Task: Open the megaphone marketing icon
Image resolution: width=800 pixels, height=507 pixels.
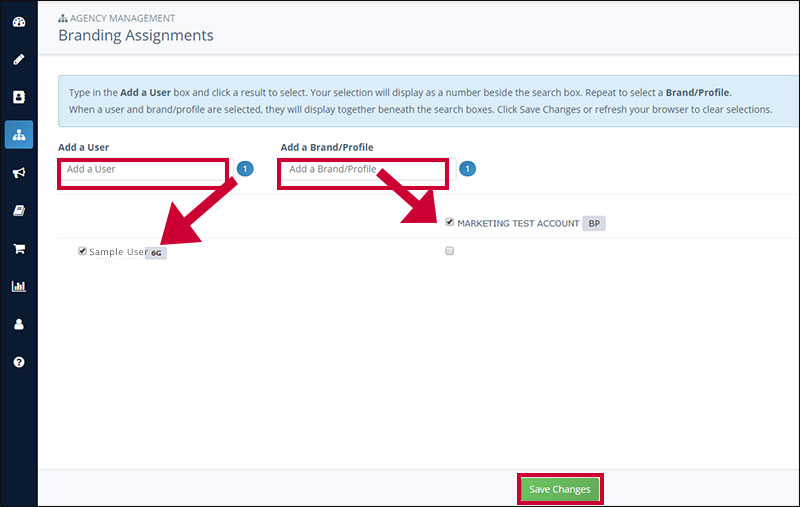Action: tap(19, 172)
